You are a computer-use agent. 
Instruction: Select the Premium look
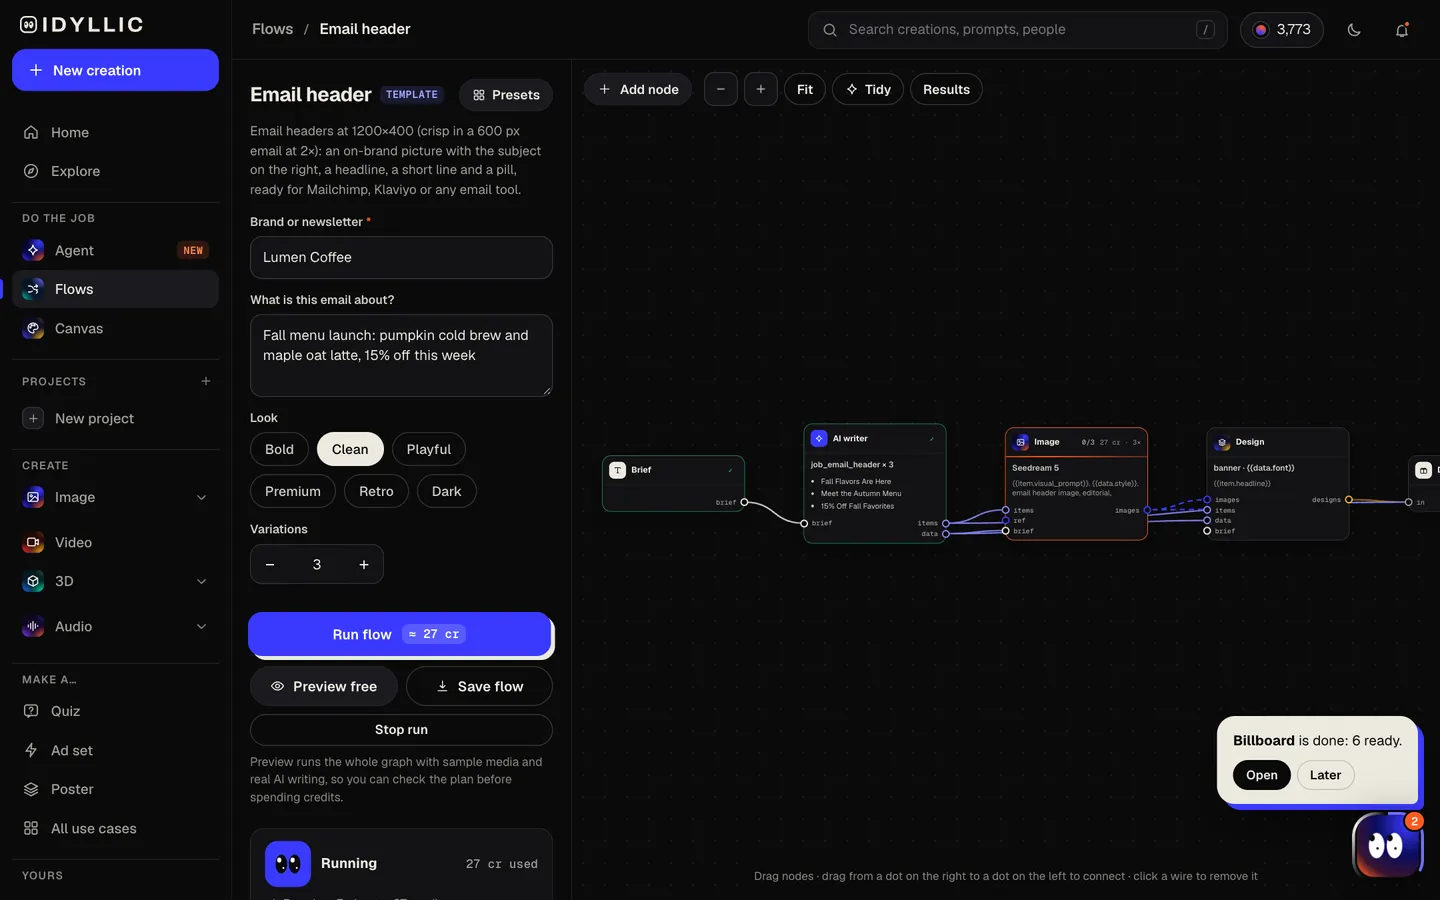click(x=293, y=491)
